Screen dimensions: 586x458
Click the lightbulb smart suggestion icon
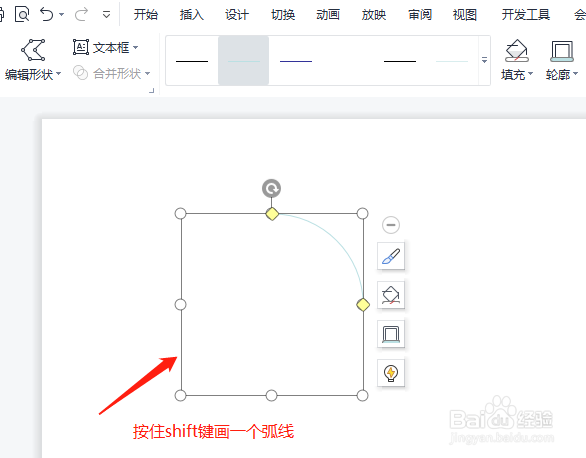click(x=391, y=372)
